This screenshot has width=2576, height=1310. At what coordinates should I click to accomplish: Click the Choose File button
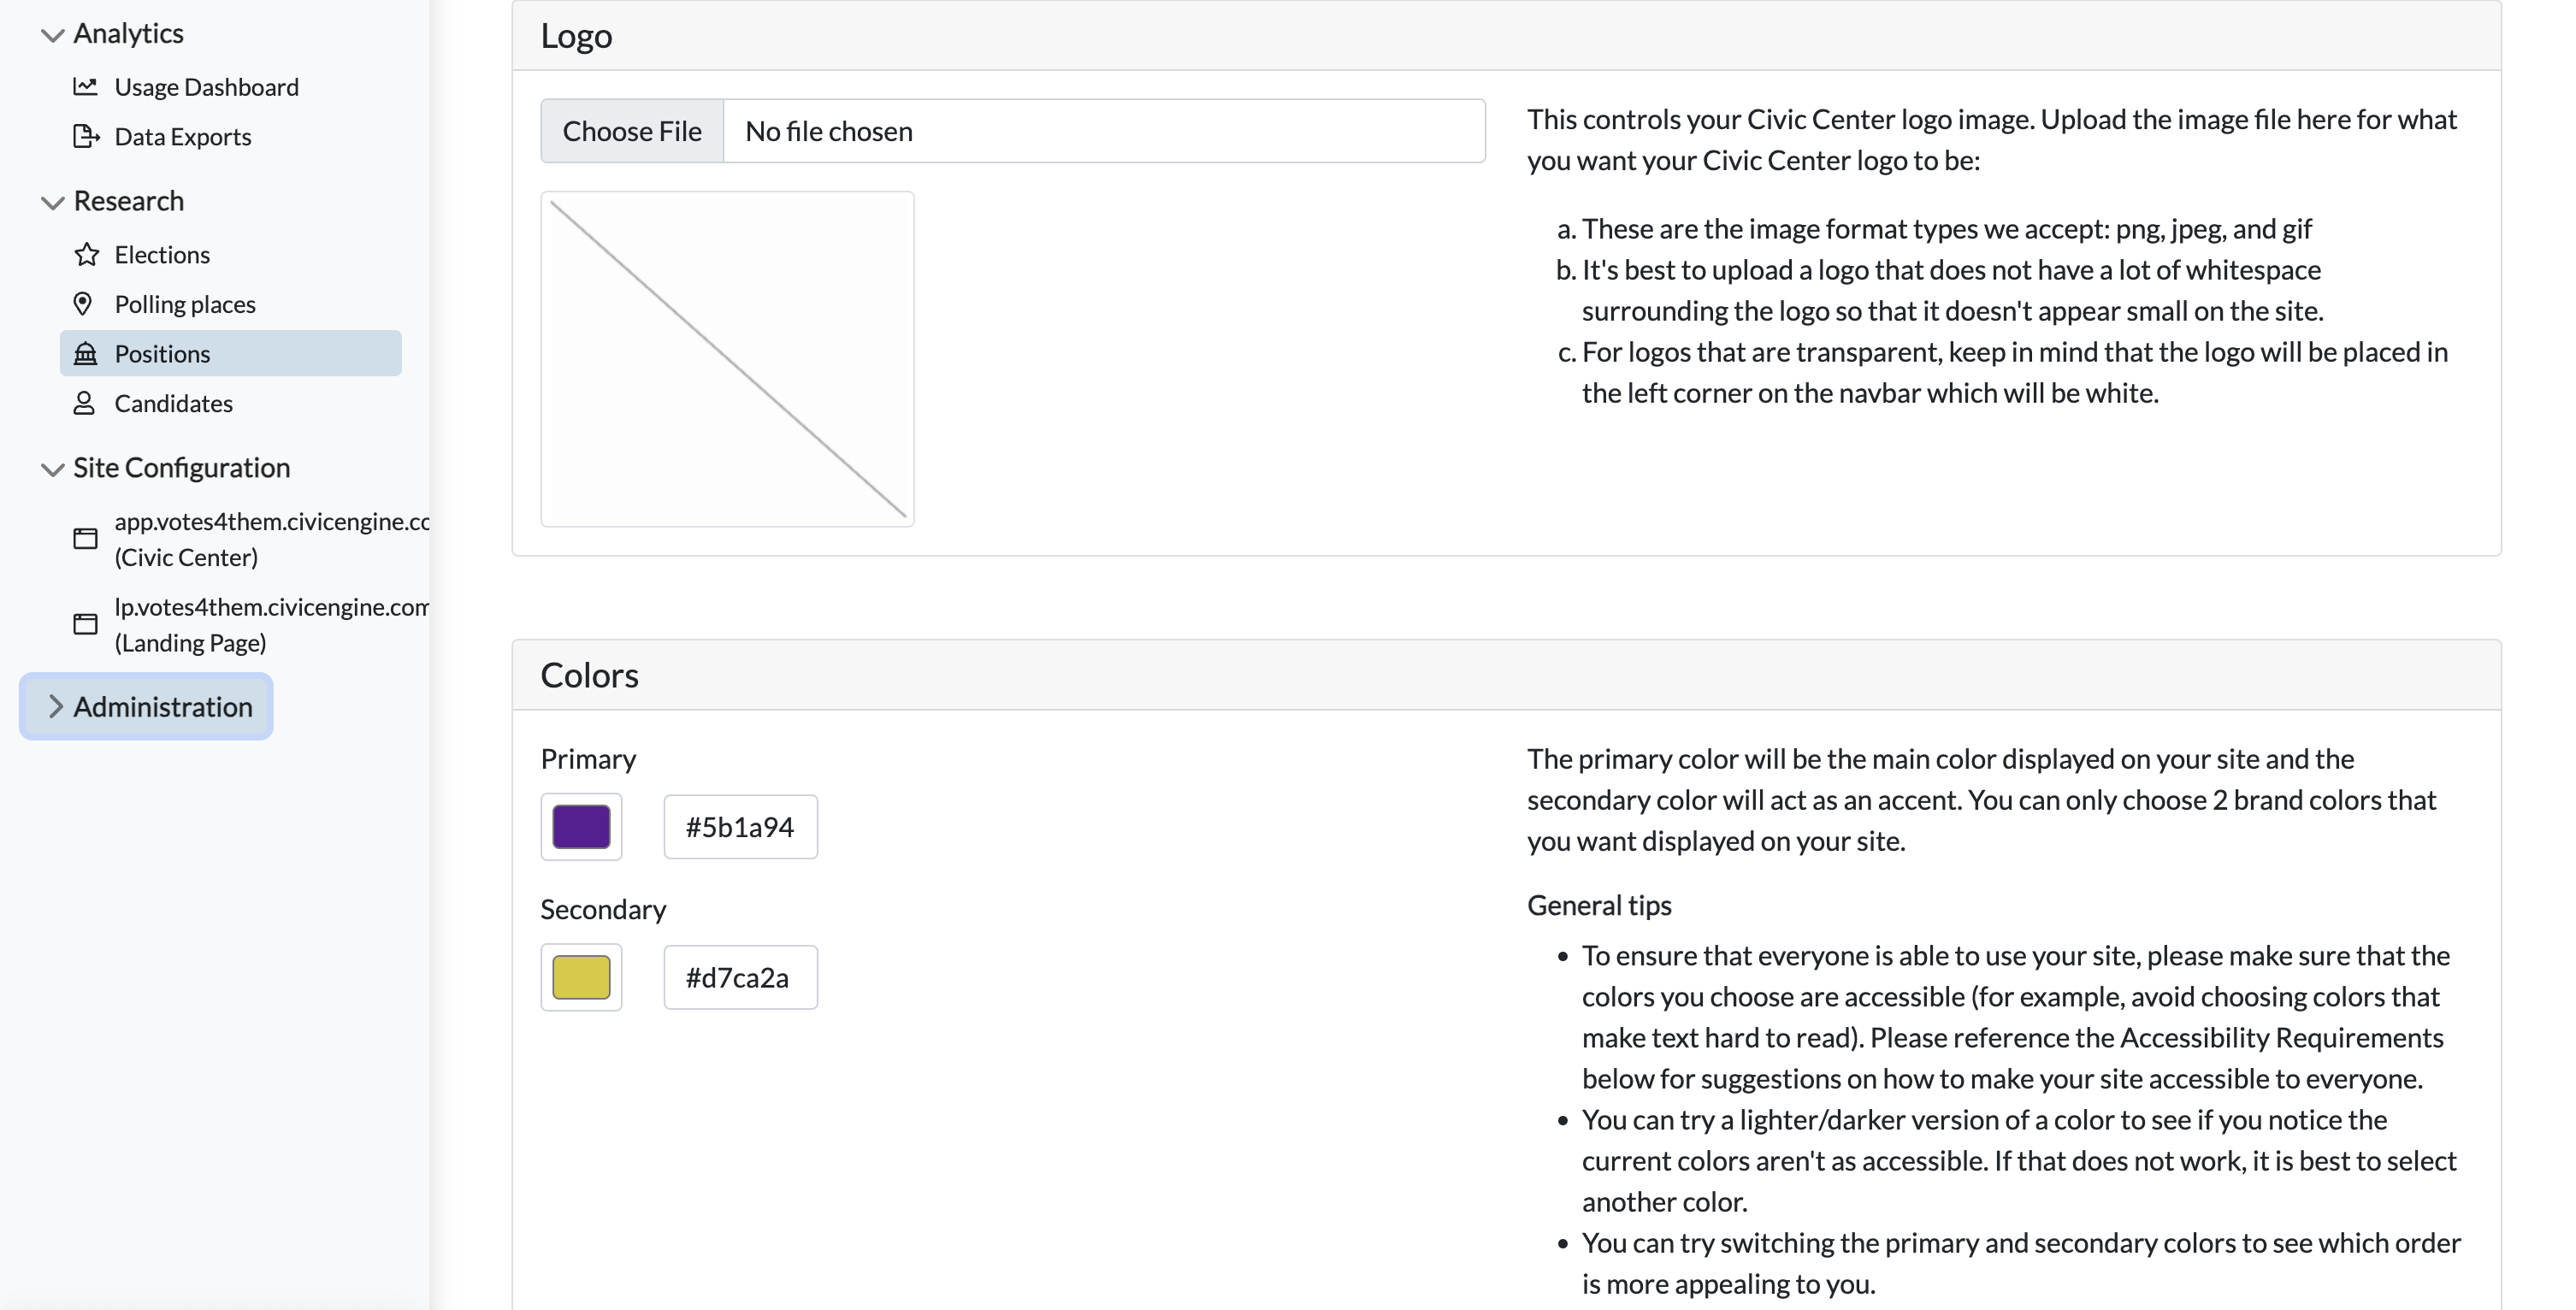point(632,130)
